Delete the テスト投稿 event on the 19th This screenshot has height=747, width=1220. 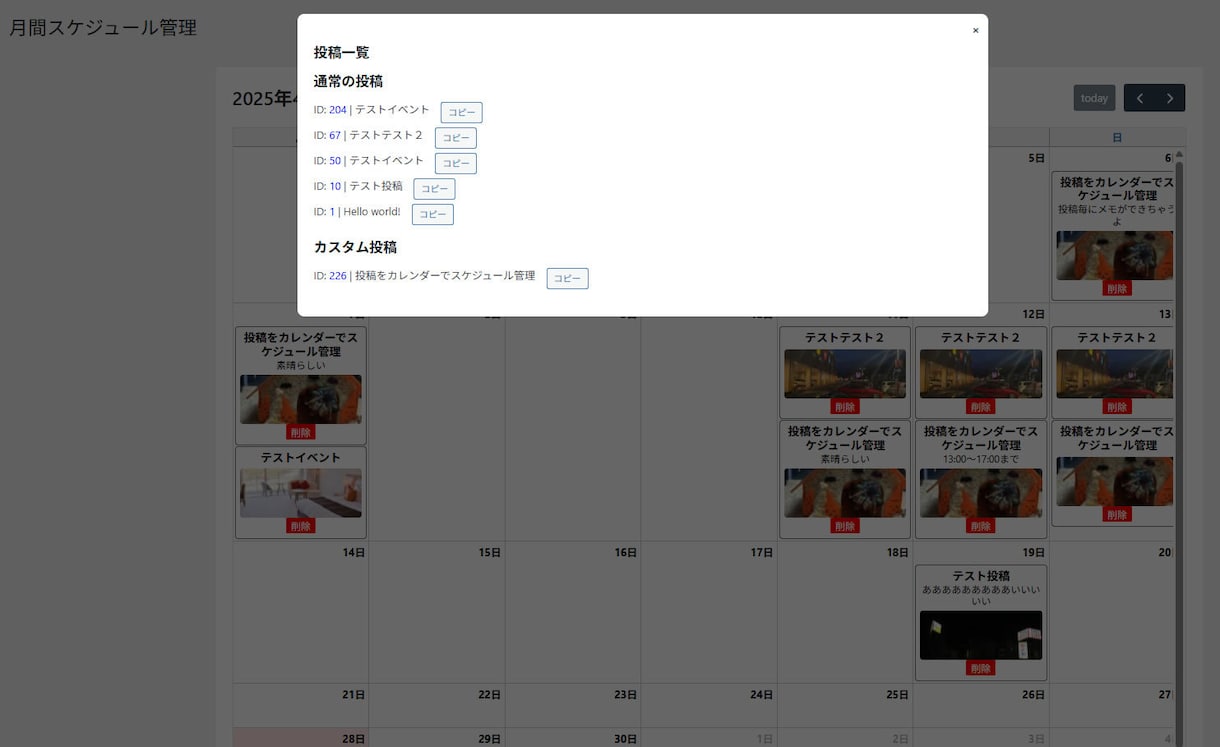click(980, 668)
